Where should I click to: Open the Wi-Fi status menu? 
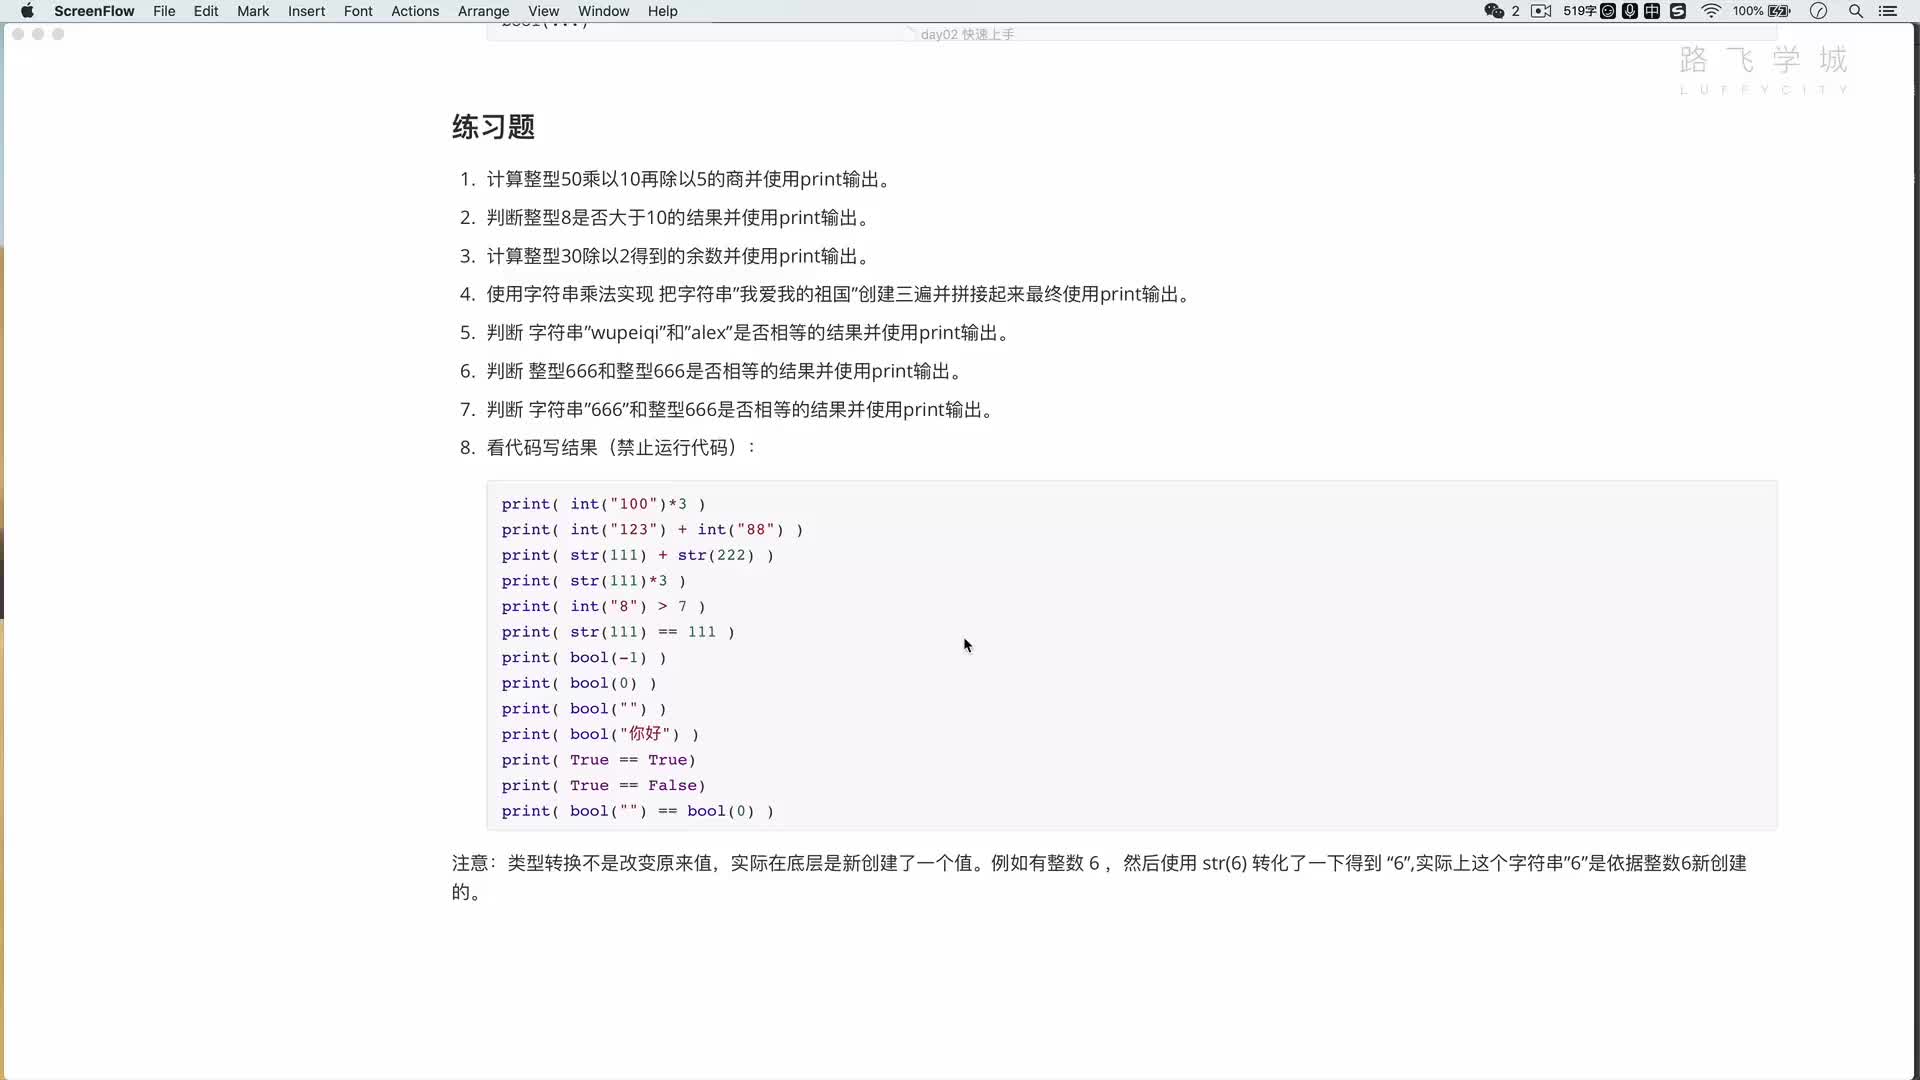(1711, 11)
